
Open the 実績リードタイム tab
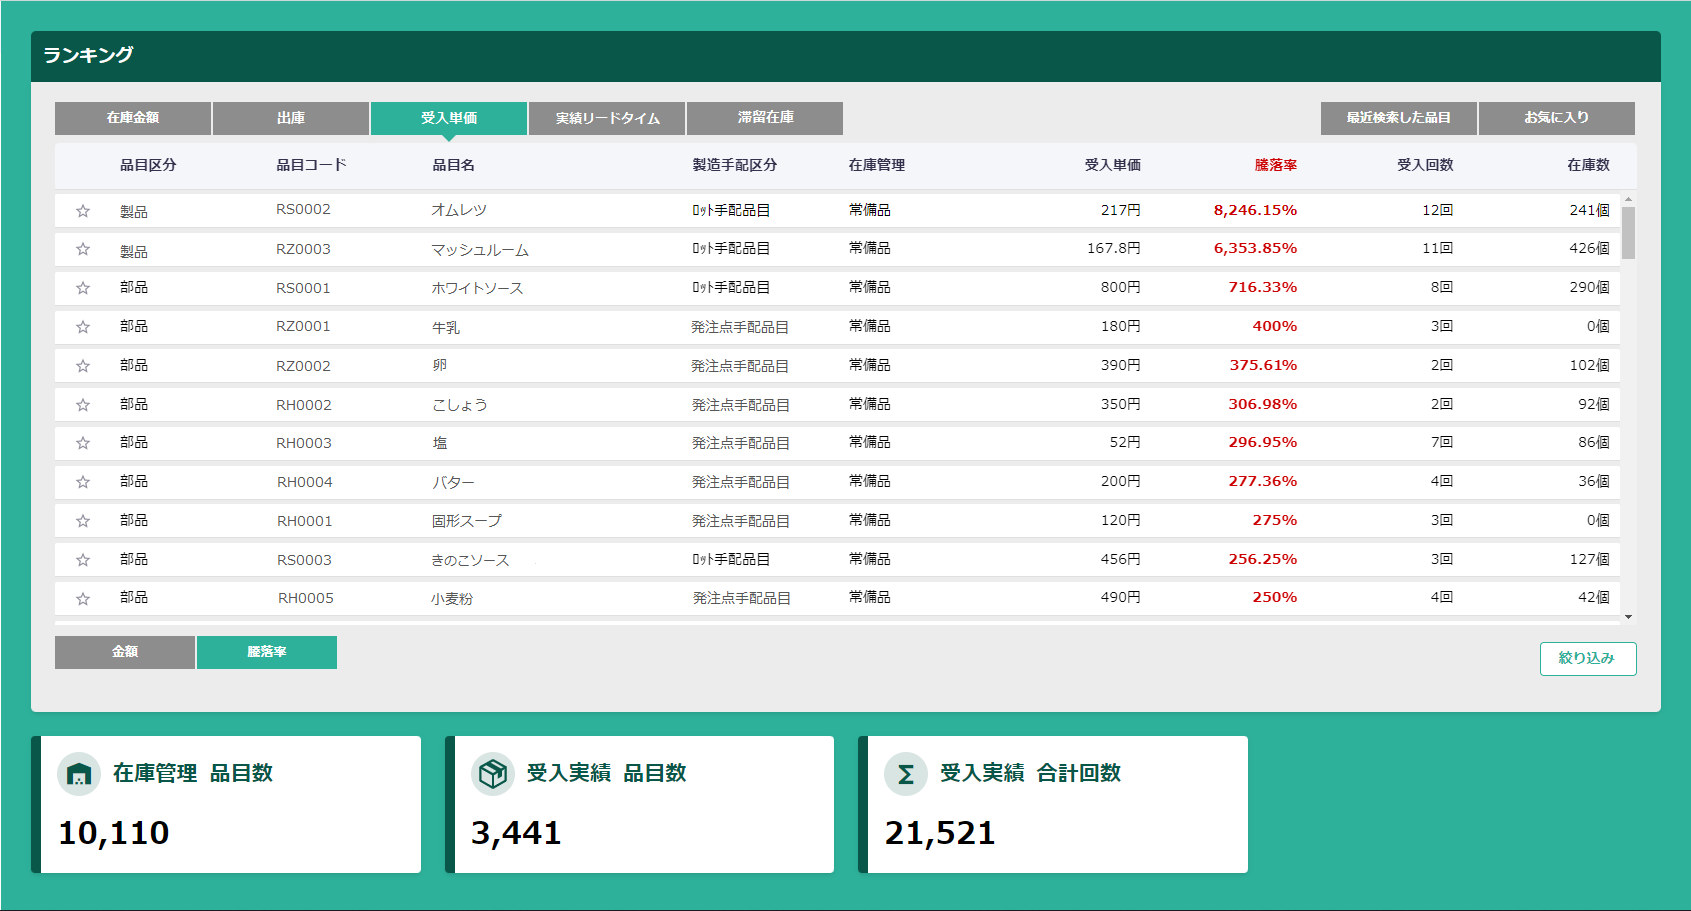click(605, 118)
